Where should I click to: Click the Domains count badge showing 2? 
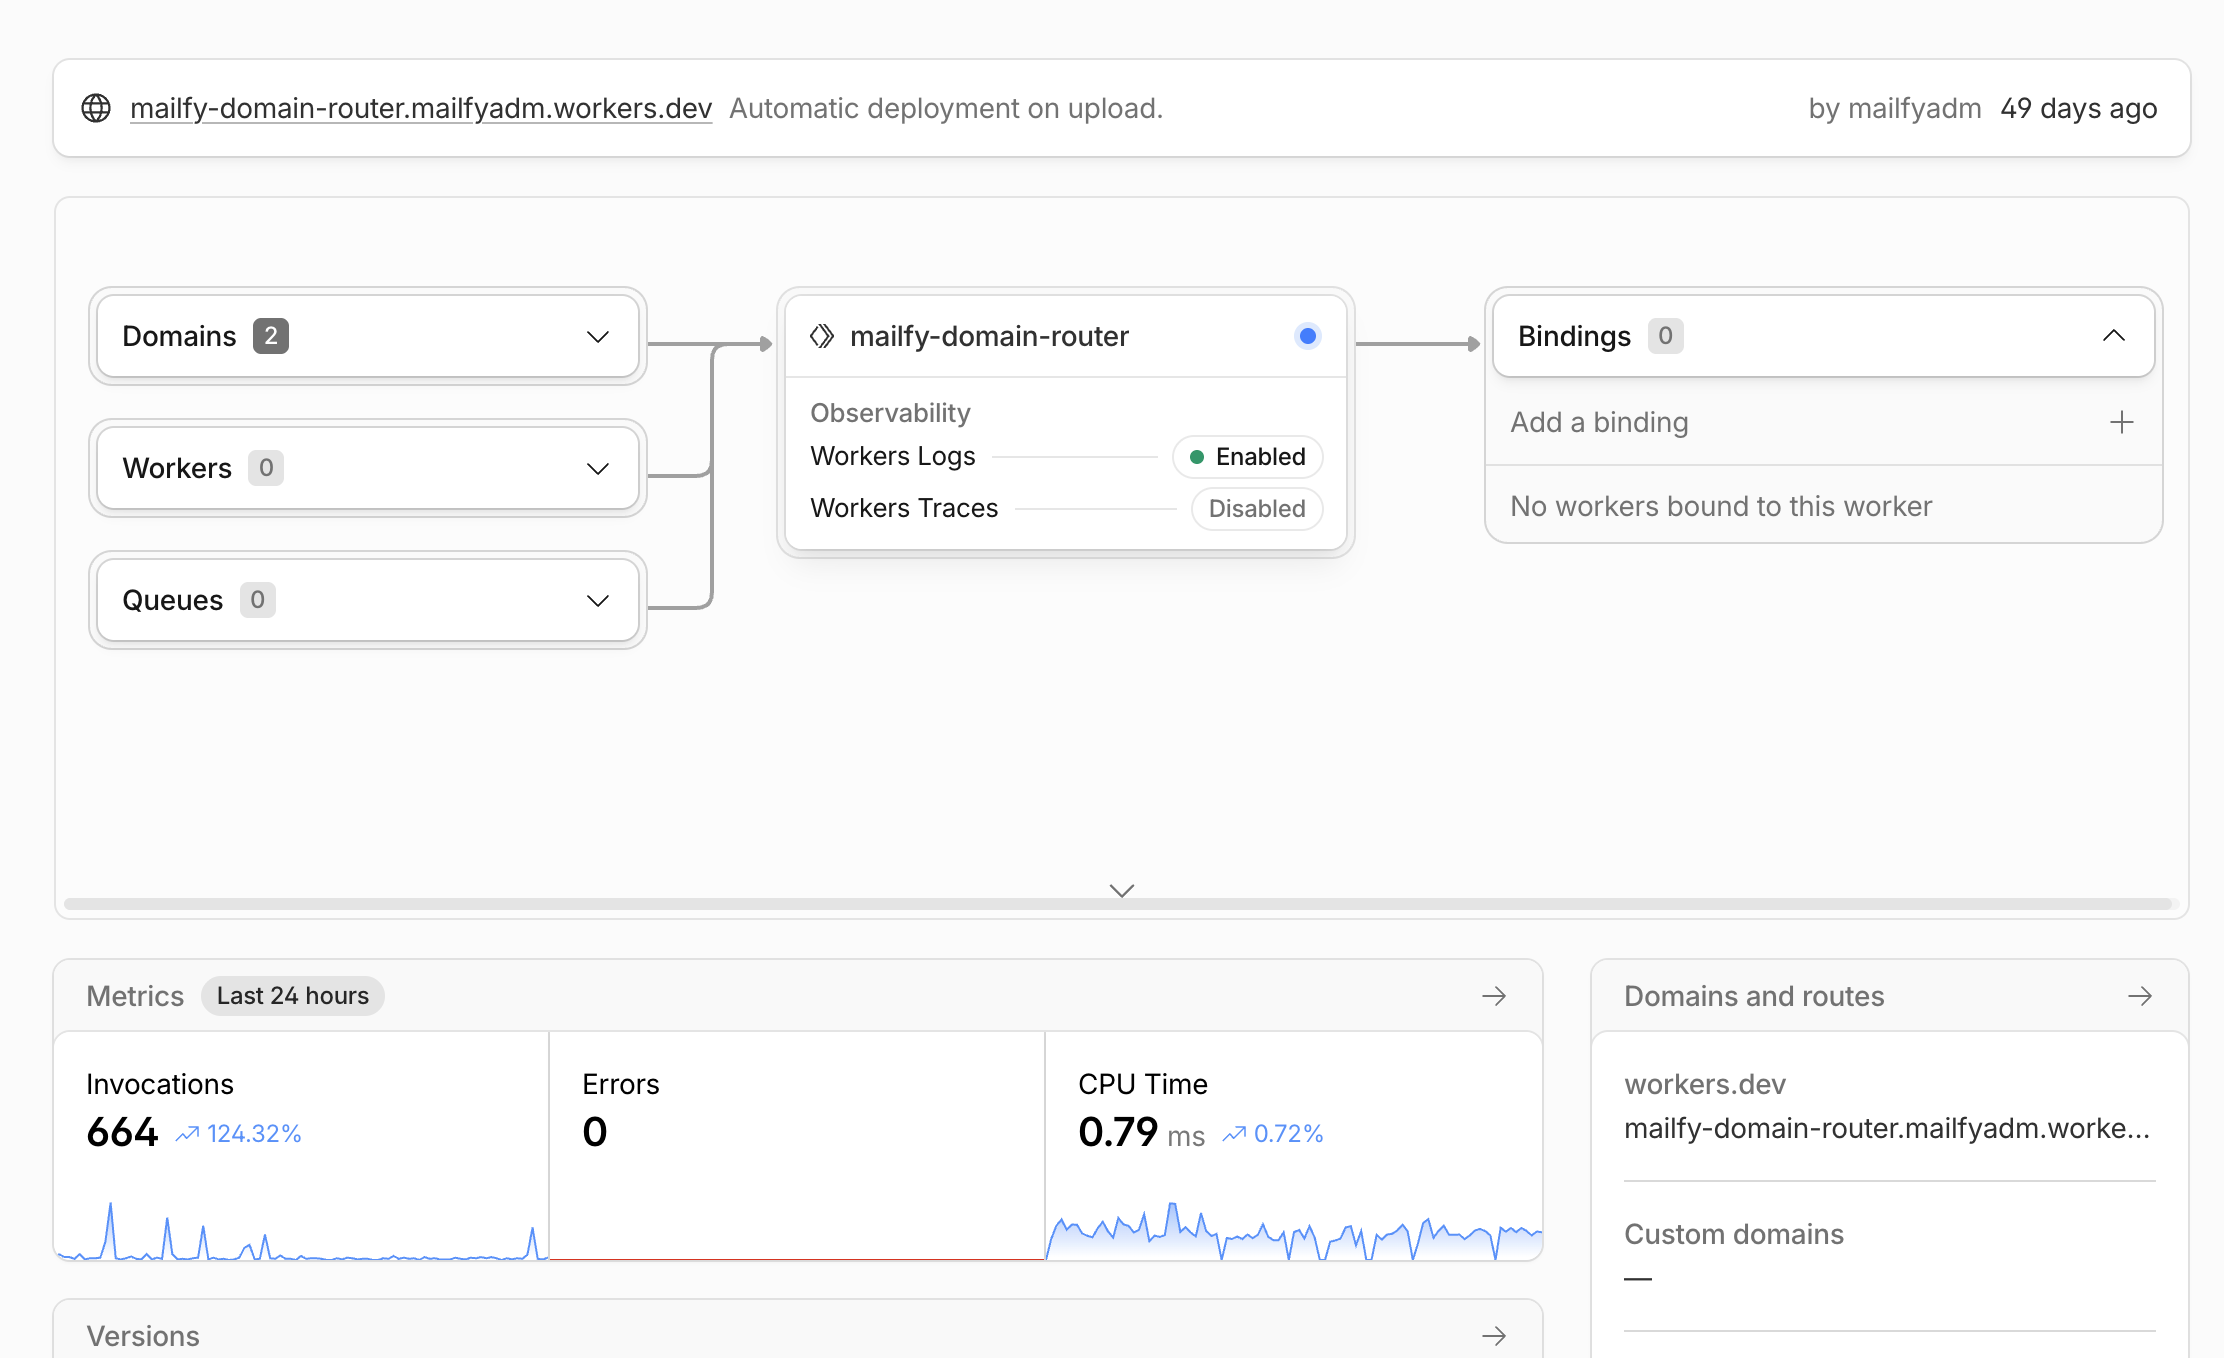click(x=271, y=336)
